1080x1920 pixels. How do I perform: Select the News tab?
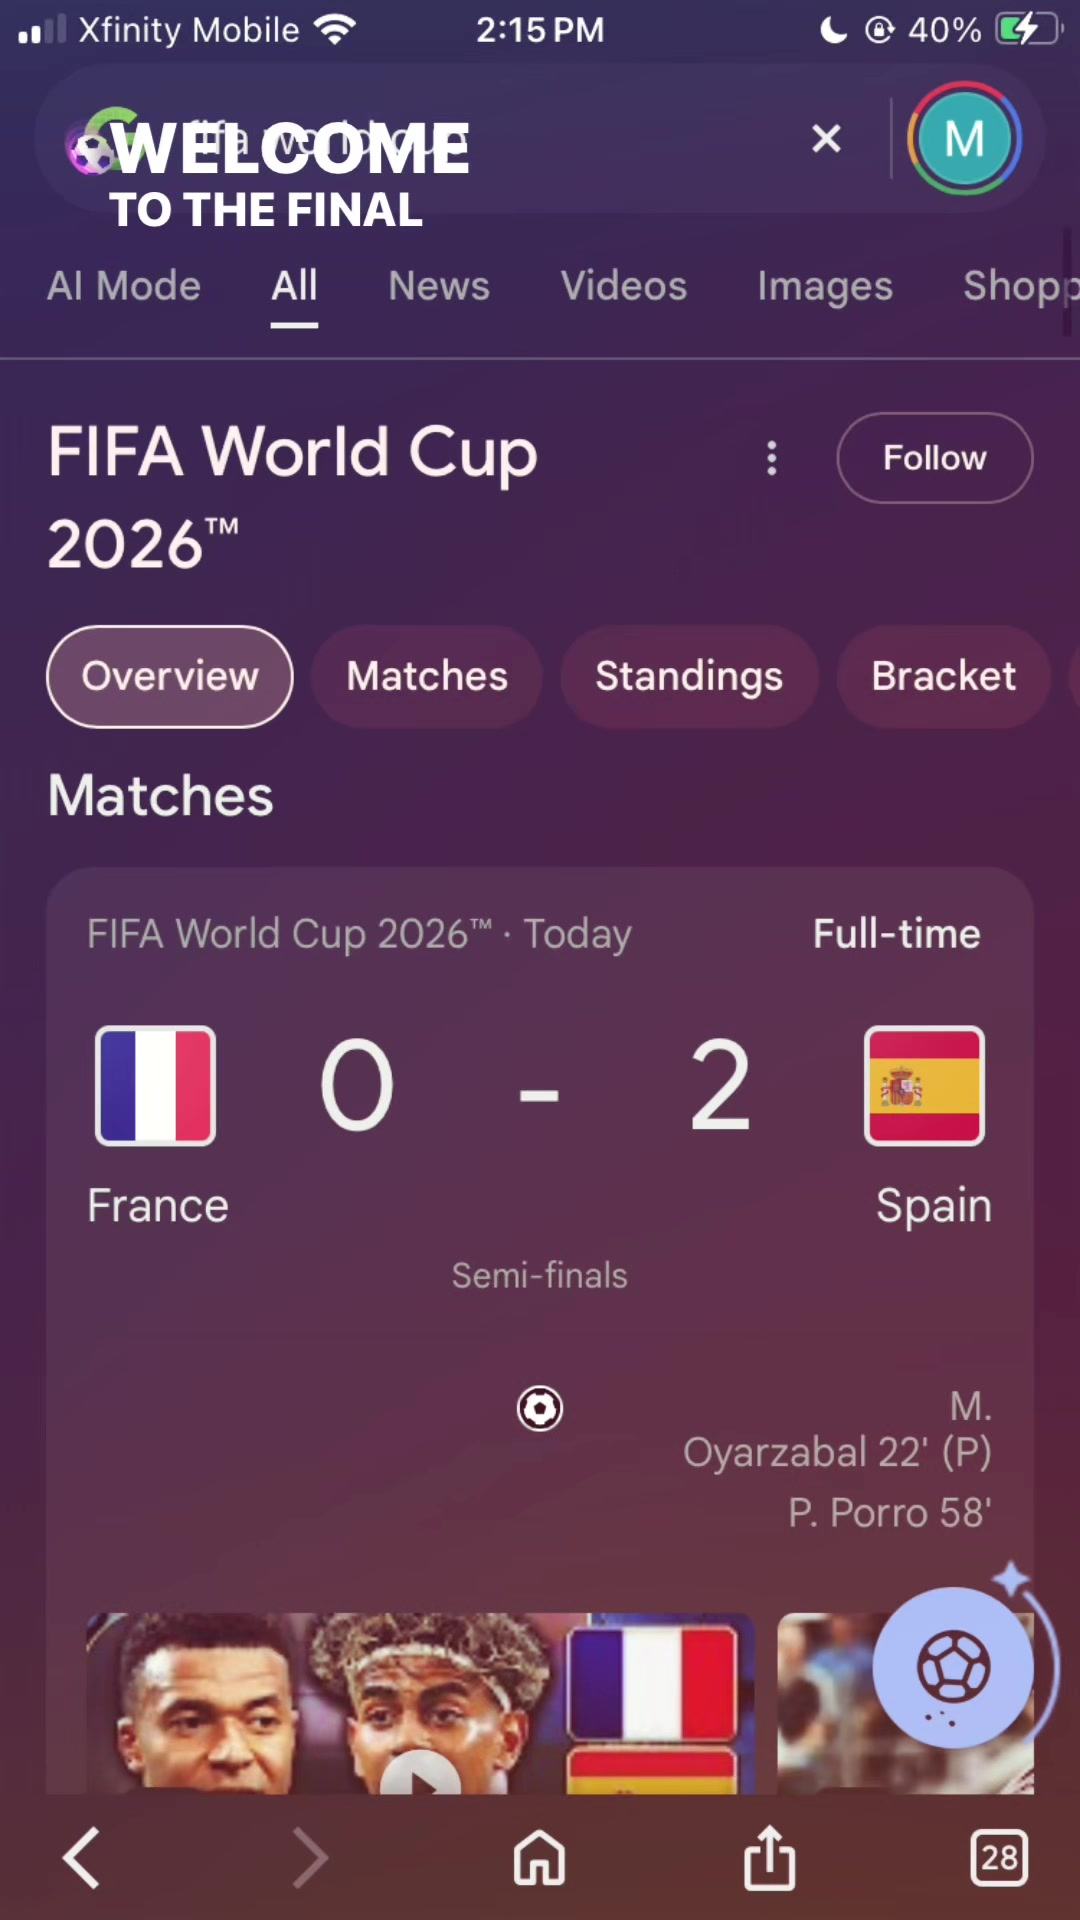tap(439, 286)
